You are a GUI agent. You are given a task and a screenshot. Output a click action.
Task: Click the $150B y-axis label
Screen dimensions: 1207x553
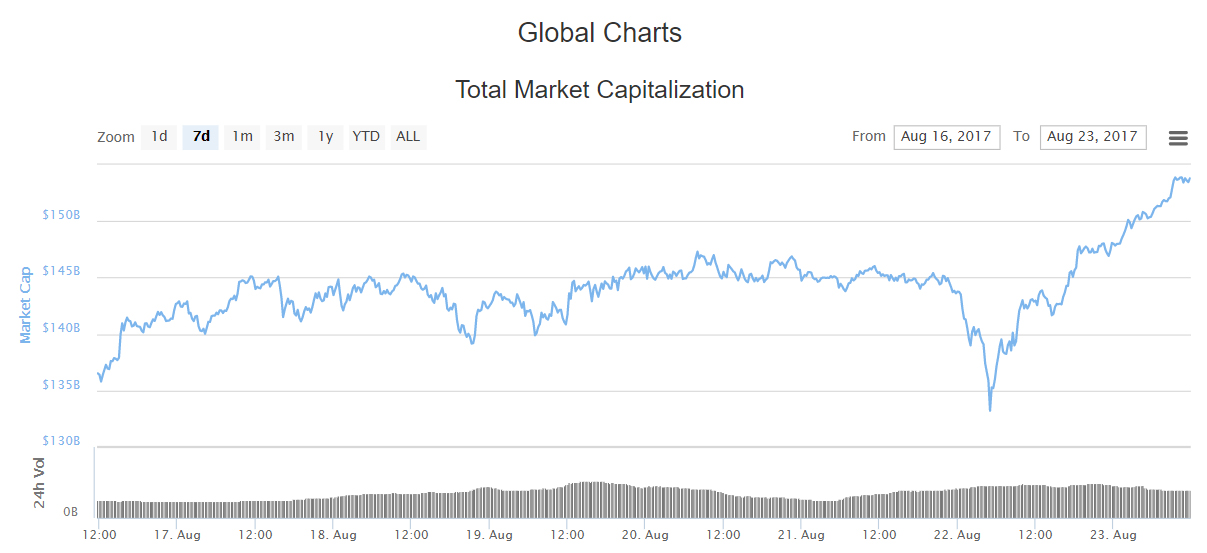60,216
